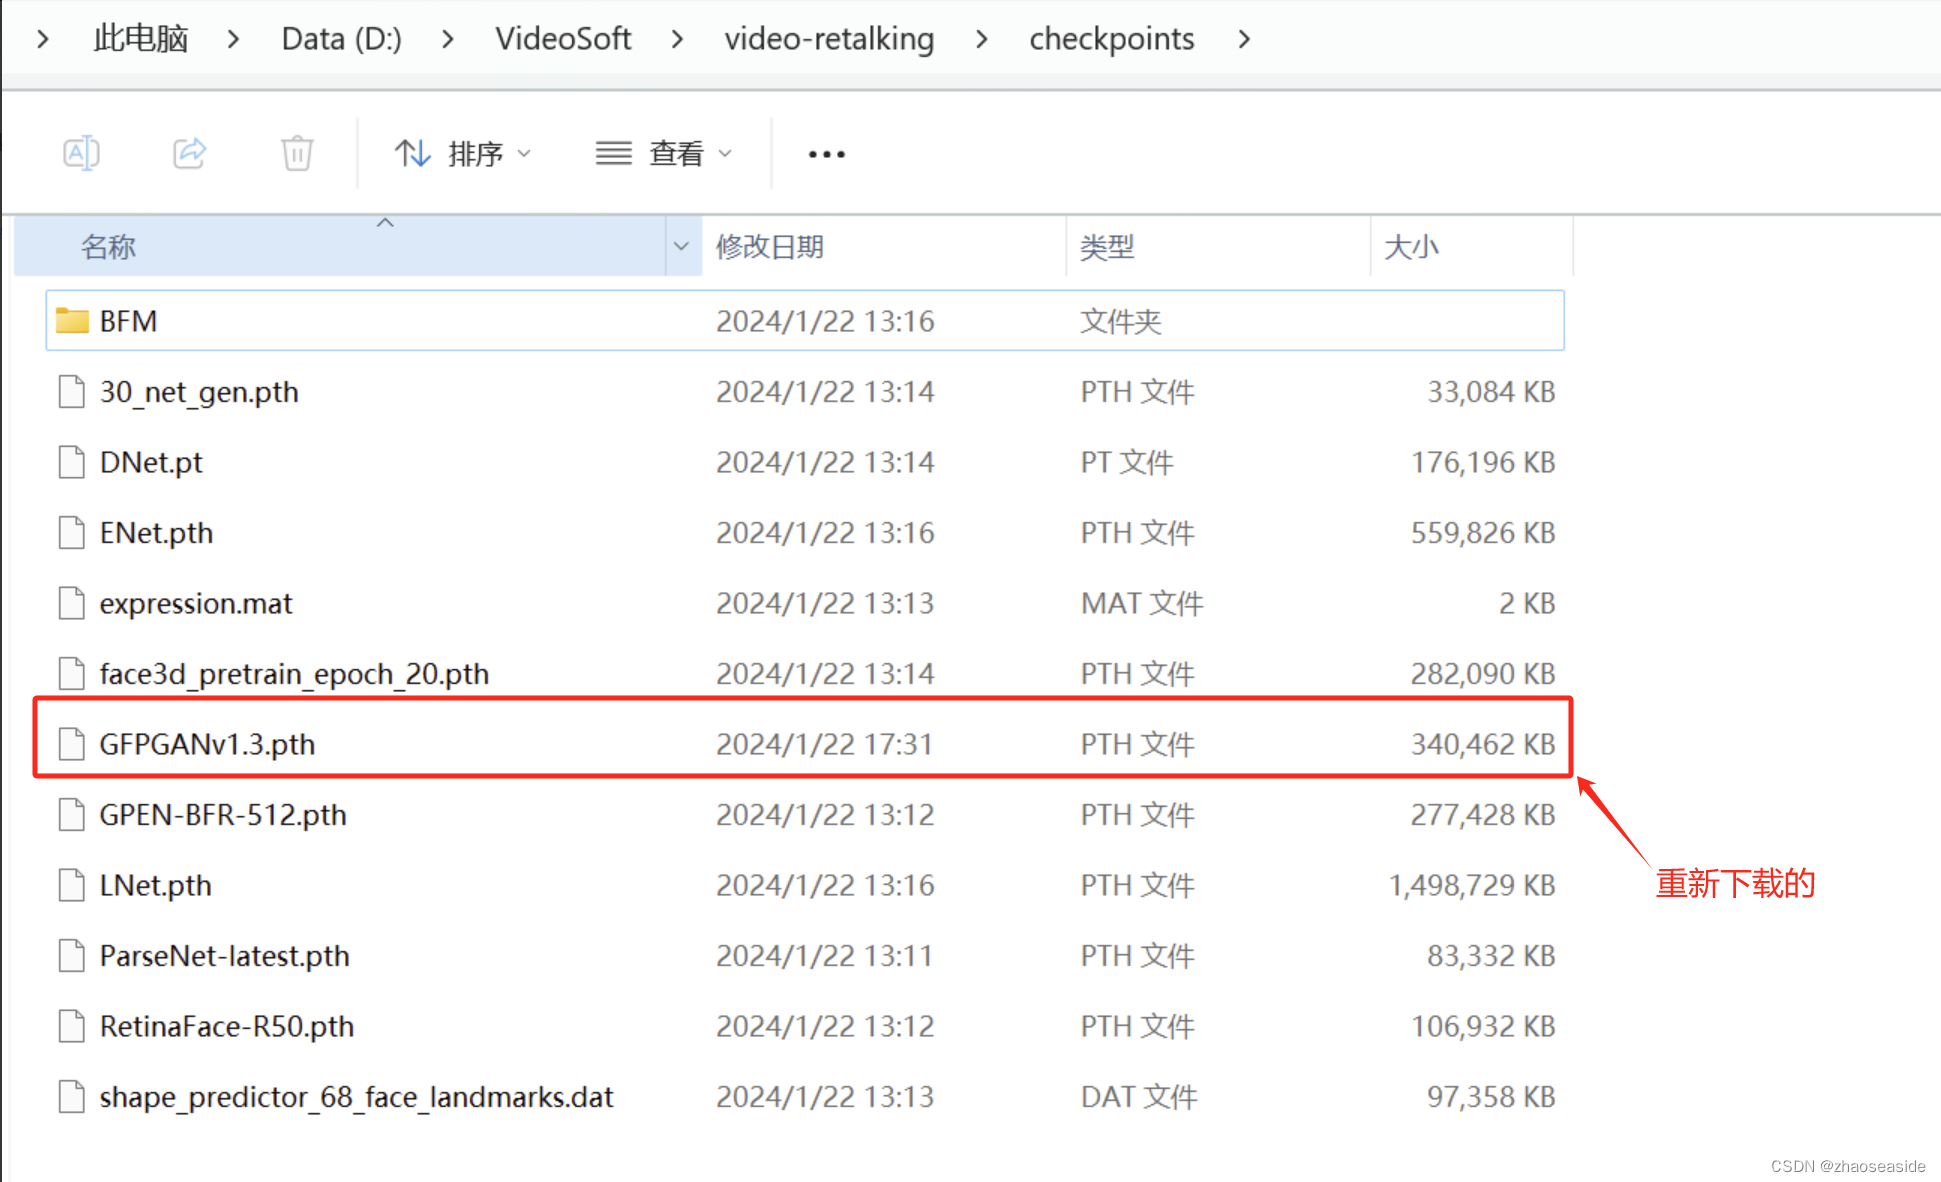Image resolution: width=1941 pixels, height=1182 pixels.
Task: Click the 2 KB size value
Action: click(x=1527, y=603)
